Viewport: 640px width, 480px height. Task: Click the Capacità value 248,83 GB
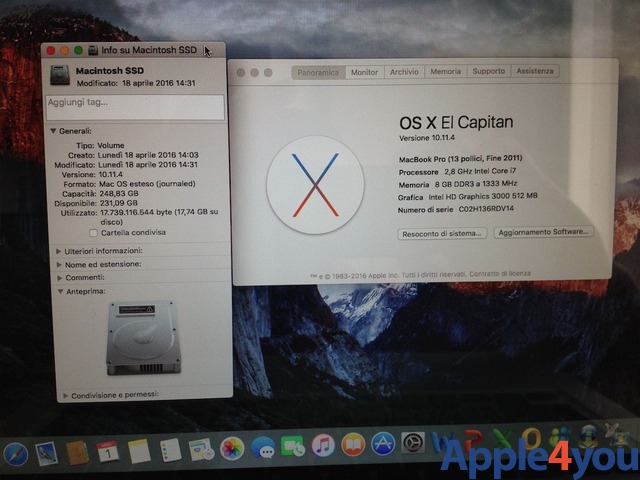point(119,193)
